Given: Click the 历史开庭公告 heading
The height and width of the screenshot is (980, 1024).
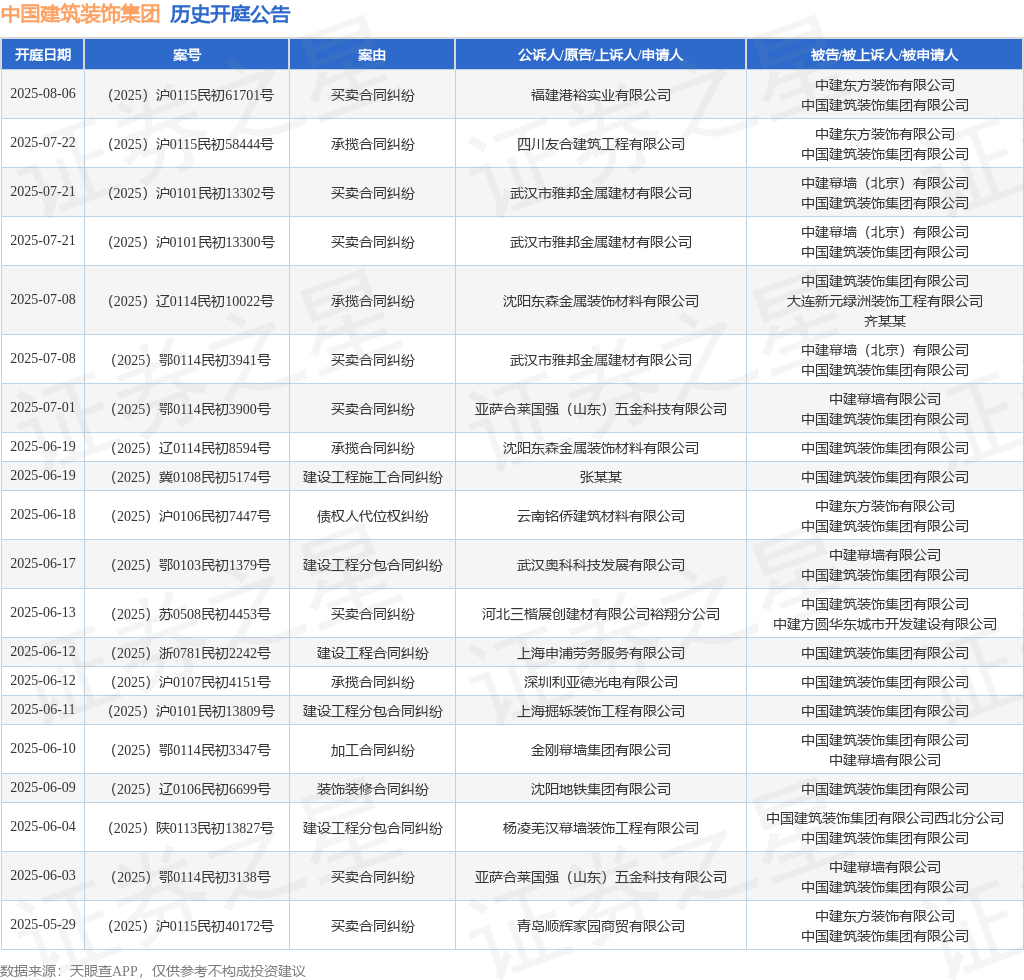Looking at the screenshot, I should pos(230,14).
